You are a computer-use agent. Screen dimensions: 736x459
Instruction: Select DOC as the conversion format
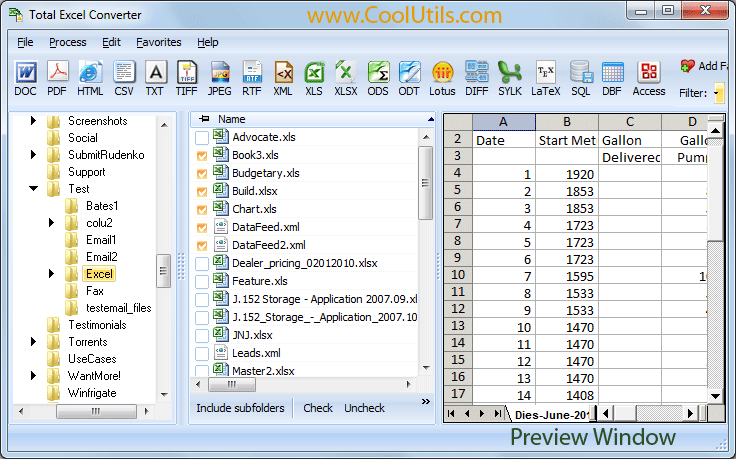point(25,78)
